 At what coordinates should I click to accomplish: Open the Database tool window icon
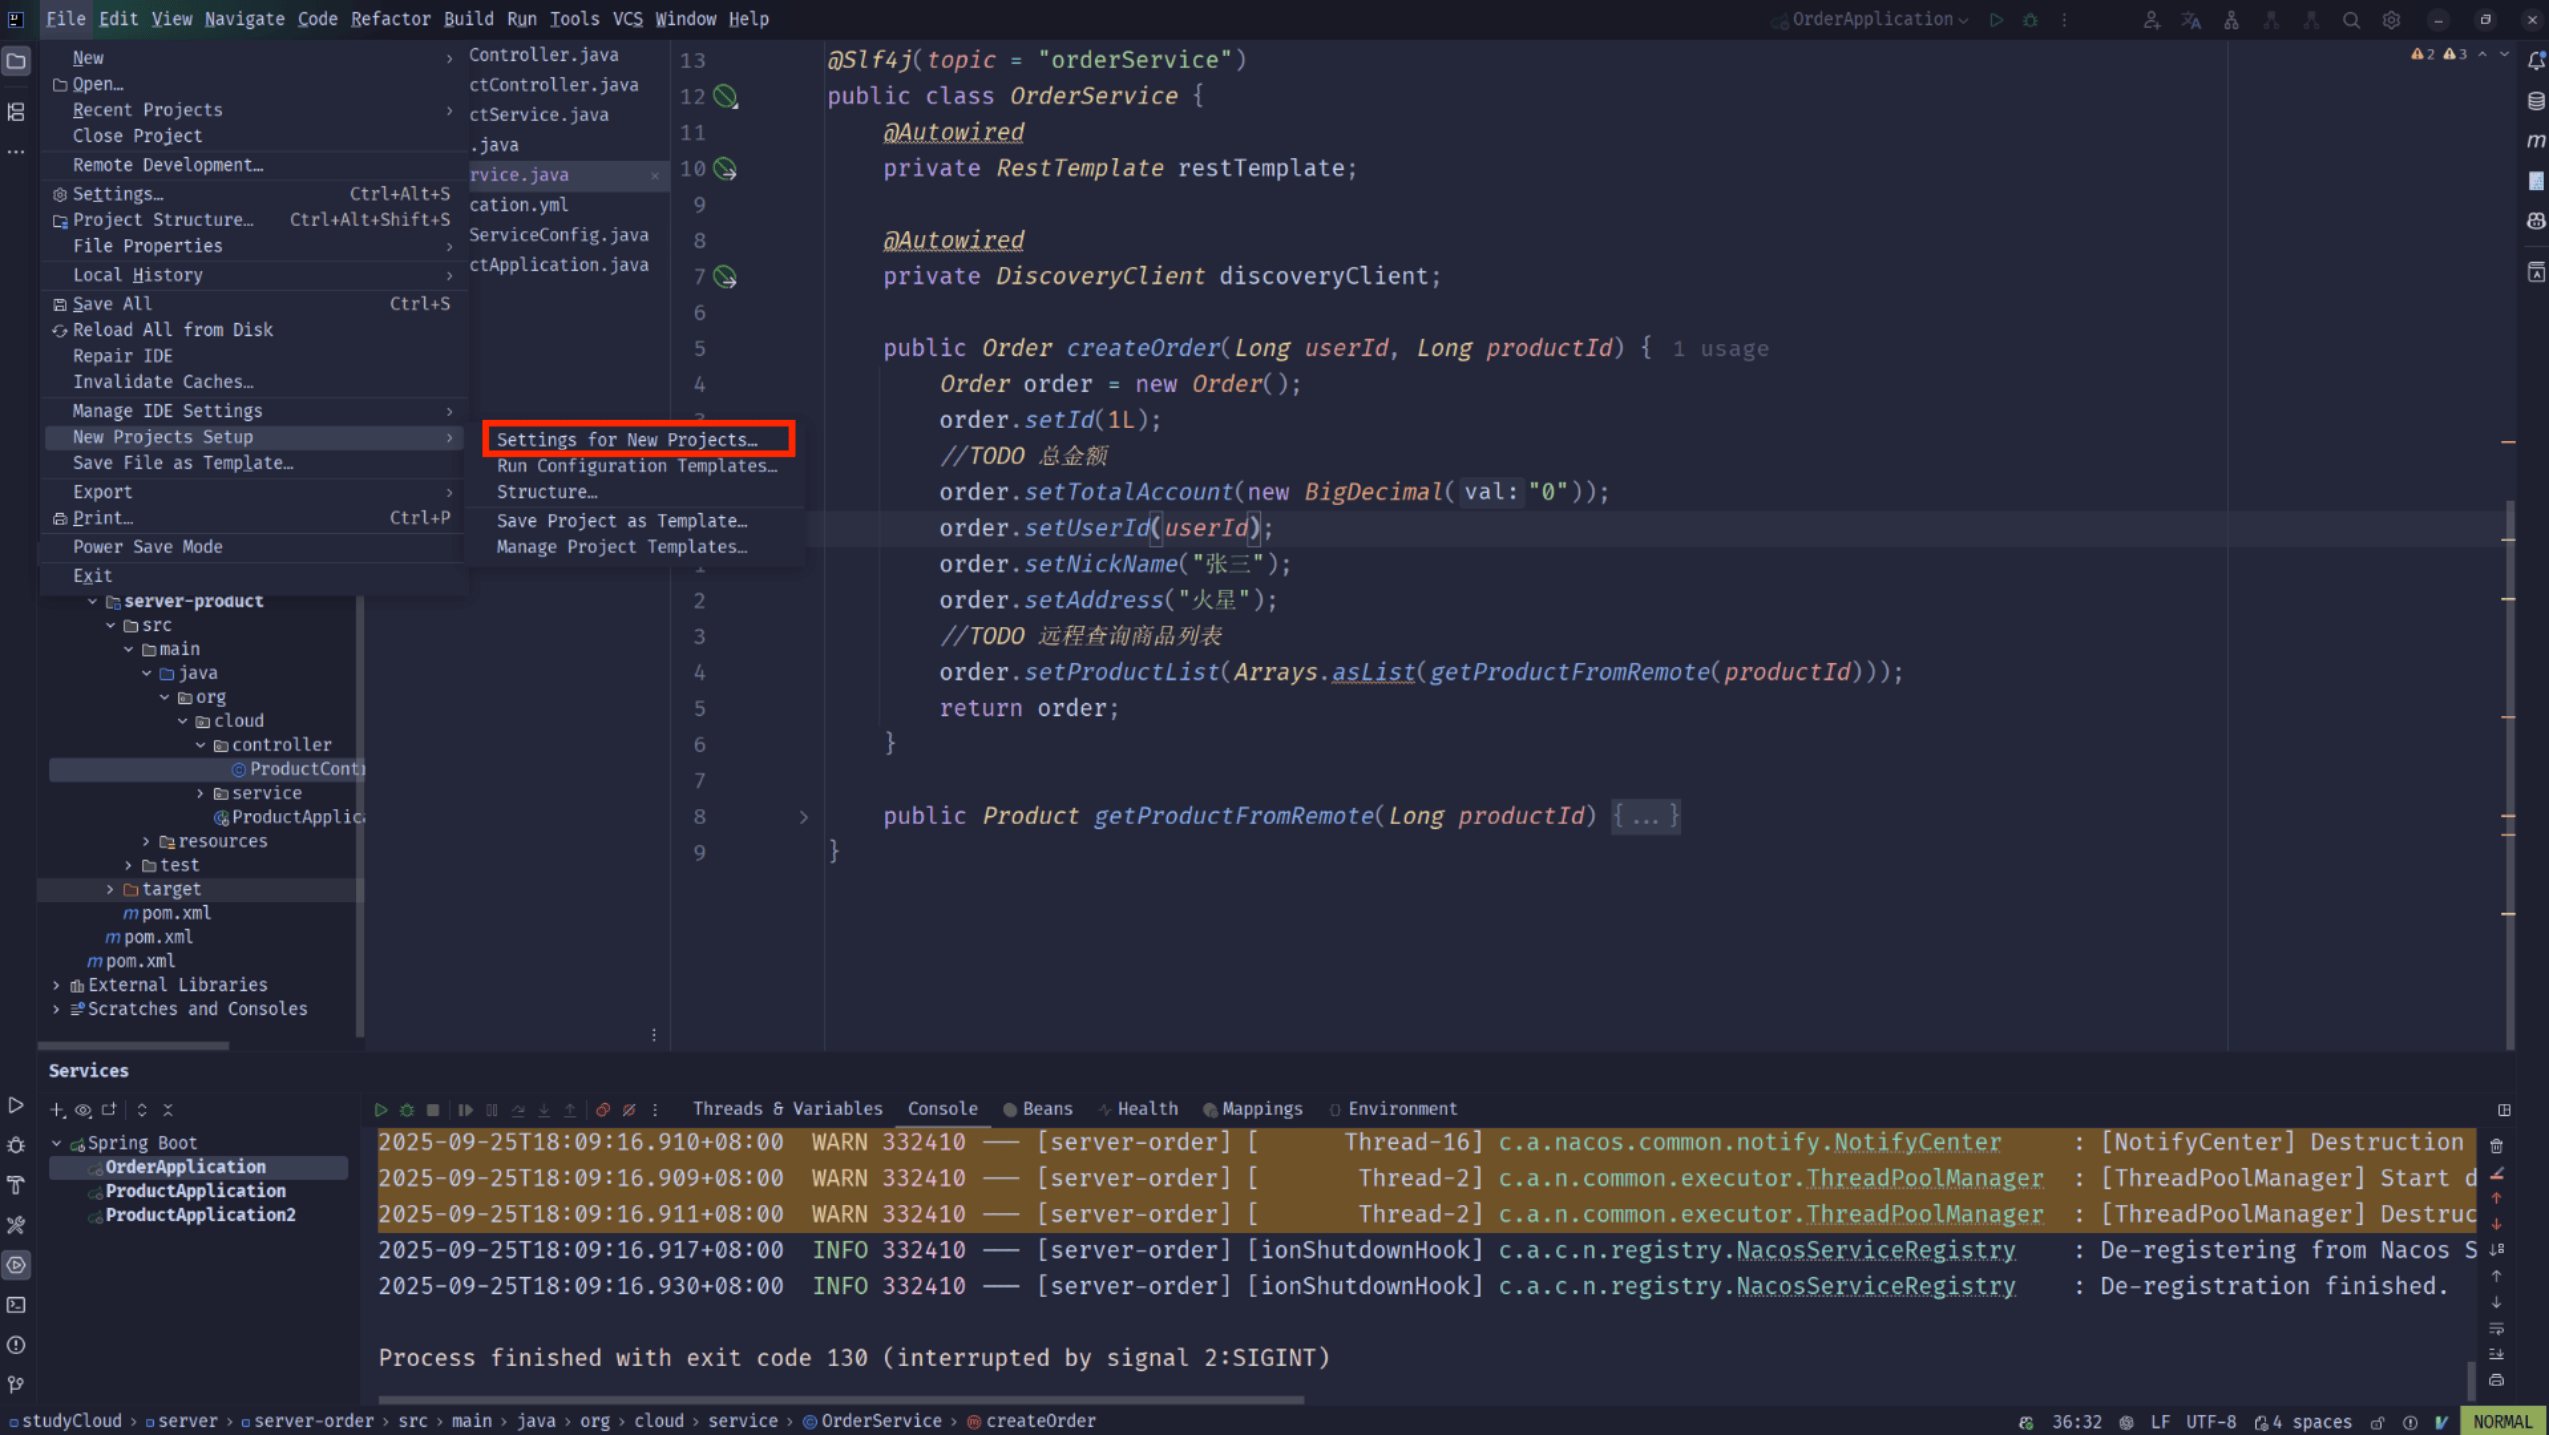point(2536,101)
